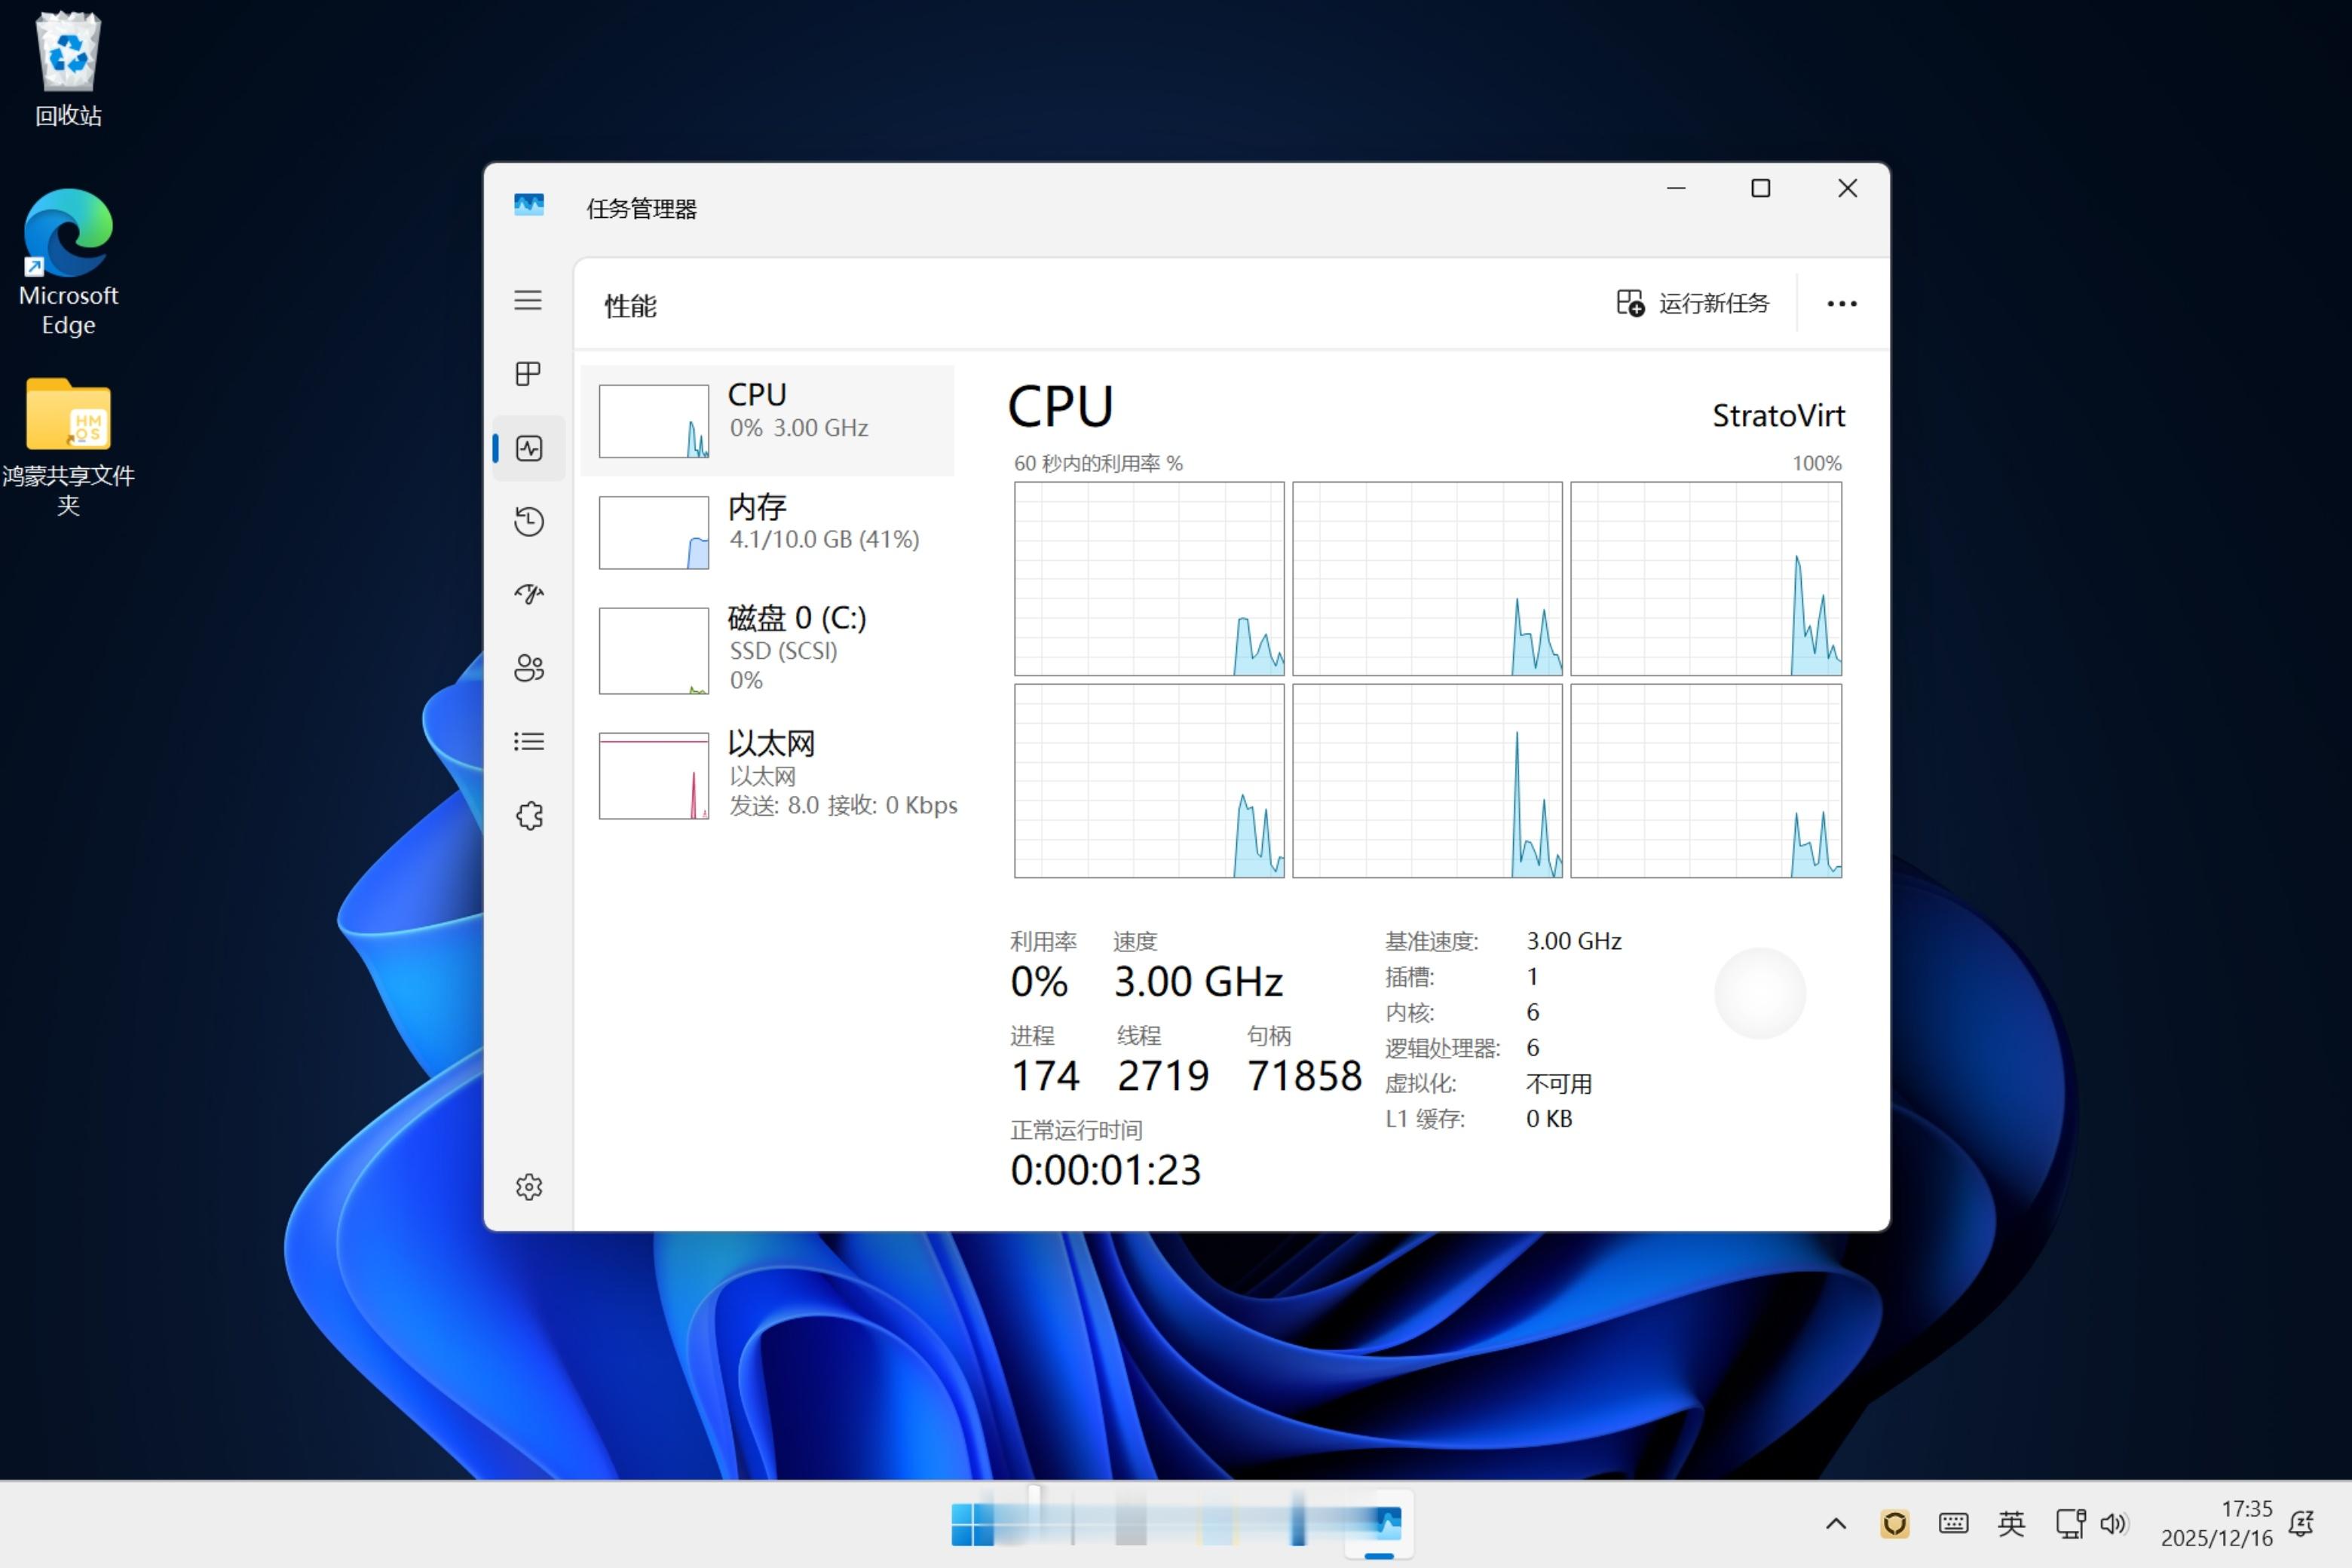Open the three-dots more options menu
The image size is (2352, 1568).
(1841, 303)
